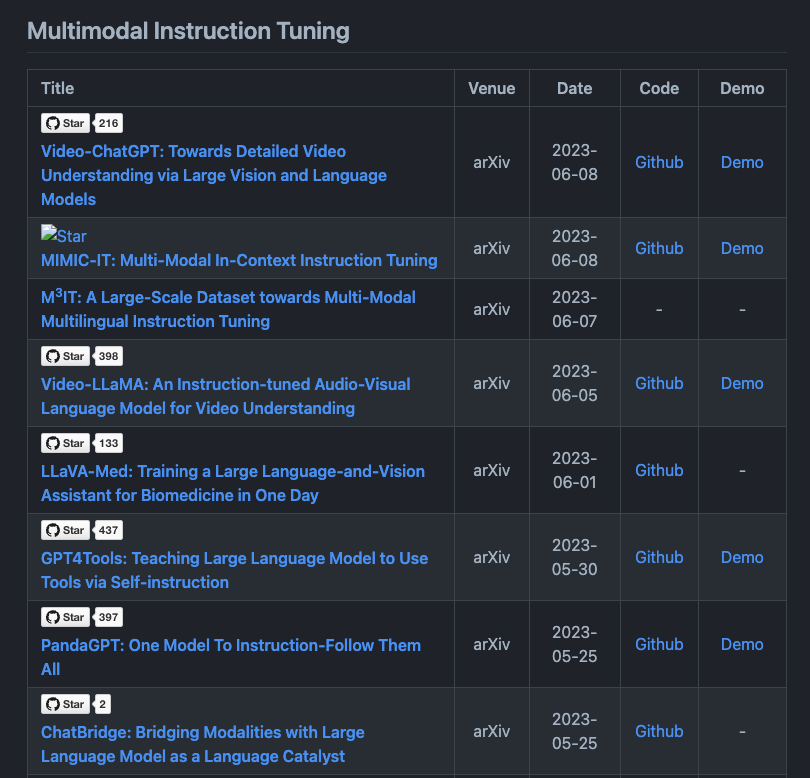Screen dimensions: 810x778
Task: Open the Video-LLaMA paper title link
Action: (x=226, y=396)
